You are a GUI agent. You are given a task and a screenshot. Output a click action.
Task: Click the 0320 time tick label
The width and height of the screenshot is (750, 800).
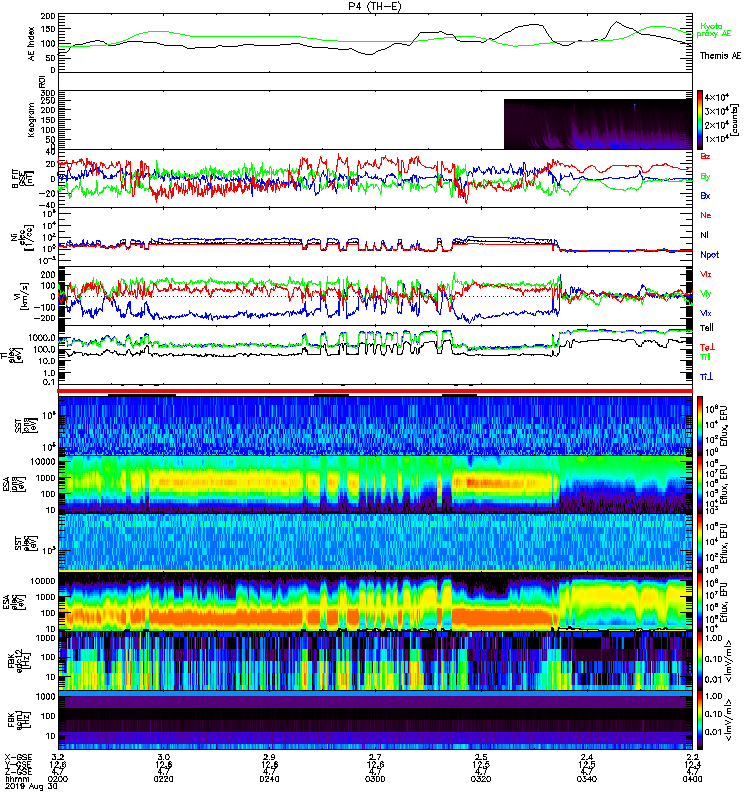pyautogui.click(x=481, y=779)
